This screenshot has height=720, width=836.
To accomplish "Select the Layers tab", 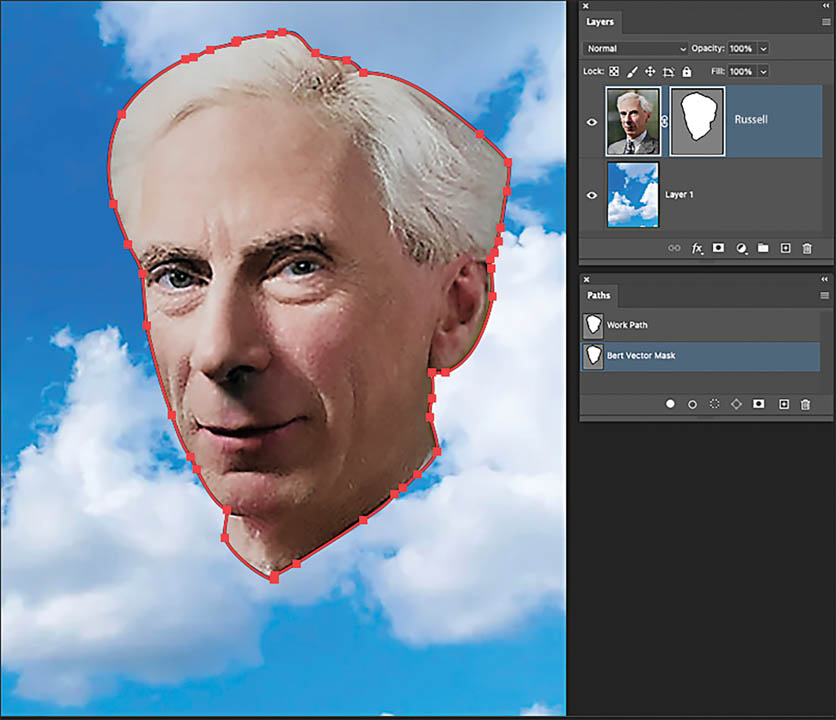I will [600, 22].
